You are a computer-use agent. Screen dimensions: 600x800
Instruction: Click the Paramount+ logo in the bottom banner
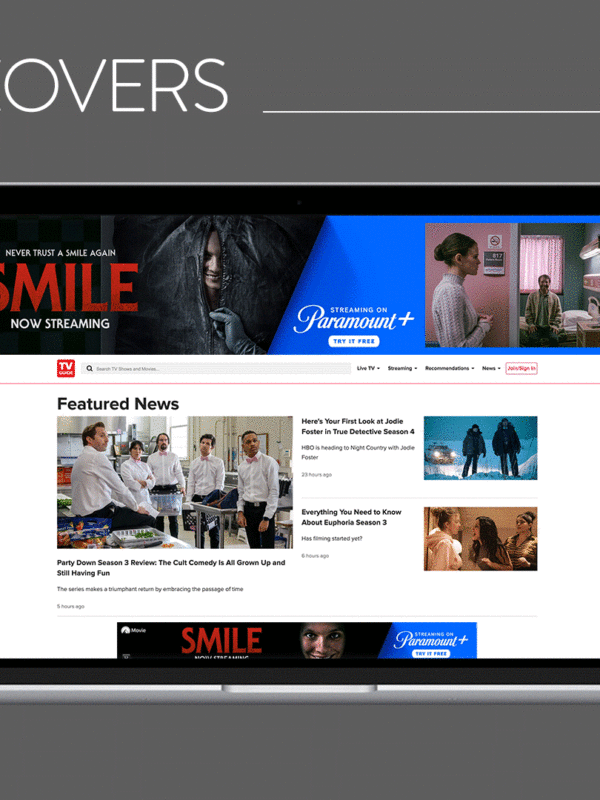(x=431, y=639)
